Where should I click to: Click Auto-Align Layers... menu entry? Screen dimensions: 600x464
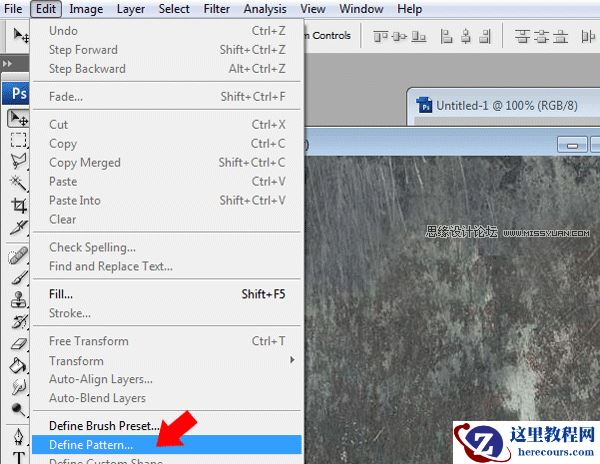point(167,379)
